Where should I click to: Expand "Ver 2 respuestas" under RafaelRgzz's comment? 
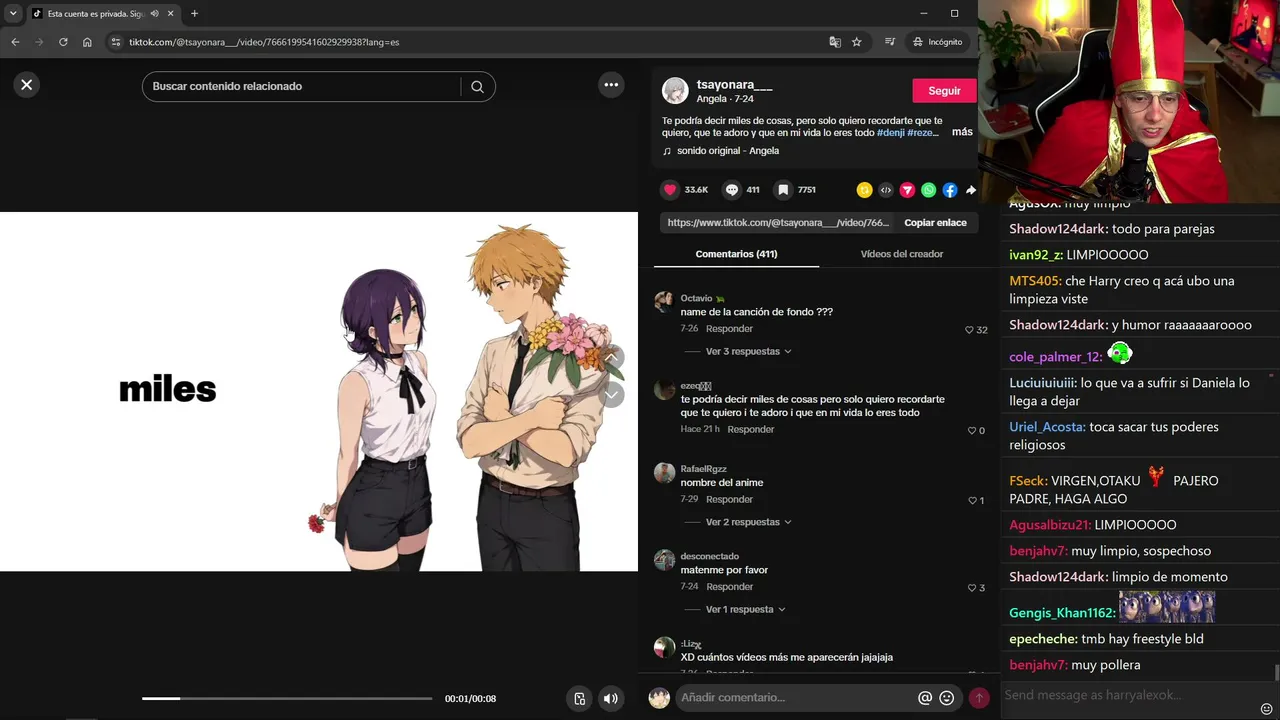[748, 522]
